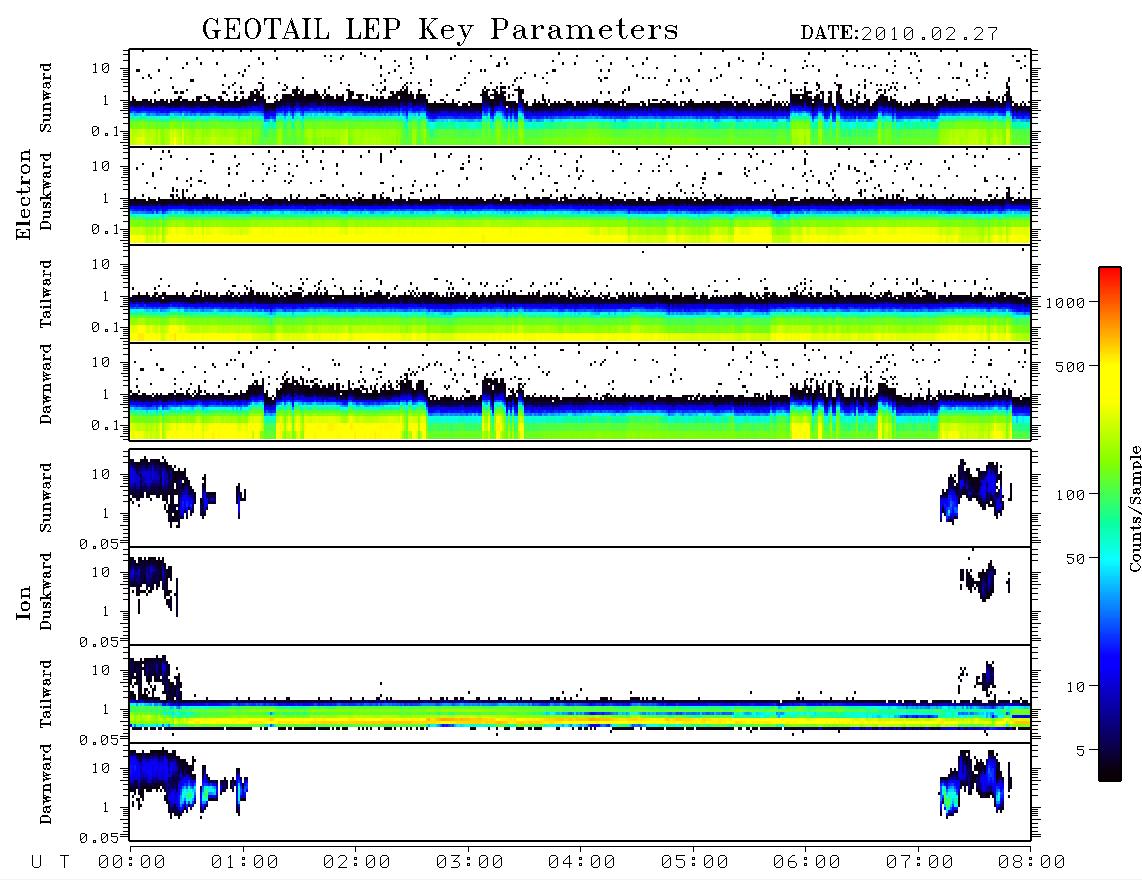The width and height of the screenshot is (1142, 880).
Task: Click the color scale bar
Action: pyautogui.click(x=1109, y=524)
